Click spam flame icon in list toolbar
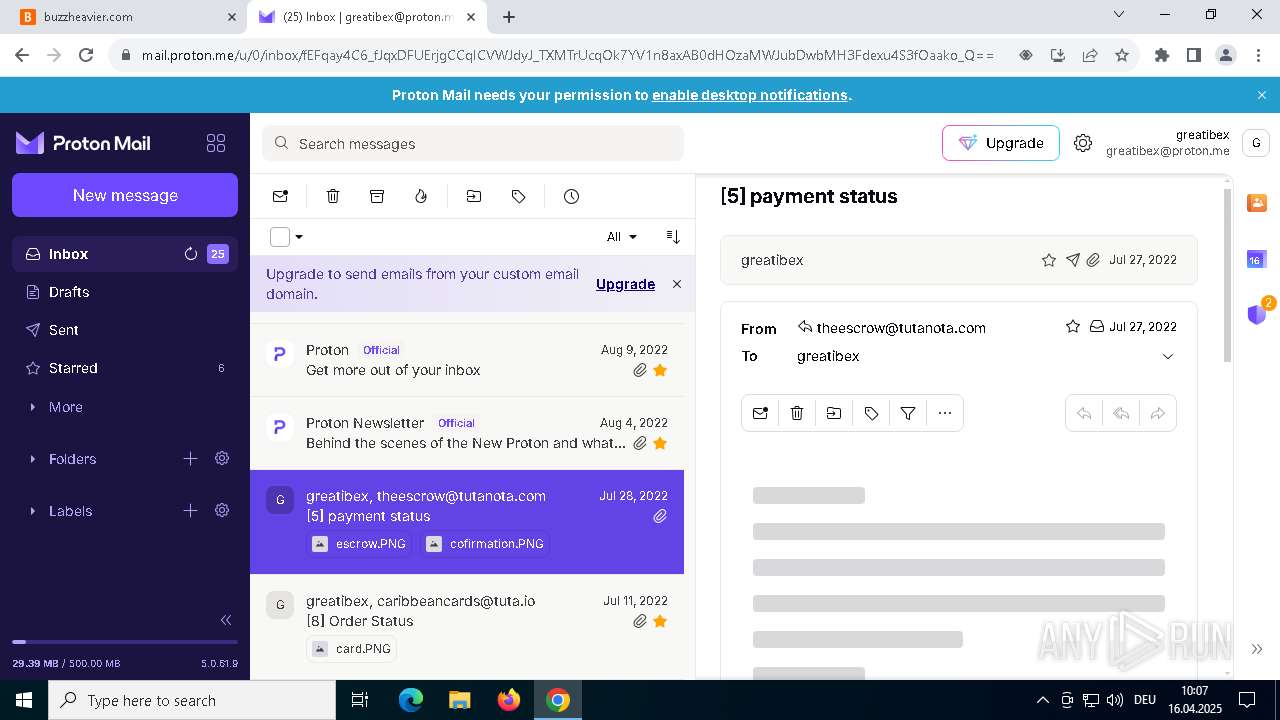Viewport: 1280px width, 720px height. (x=421, y=196)
